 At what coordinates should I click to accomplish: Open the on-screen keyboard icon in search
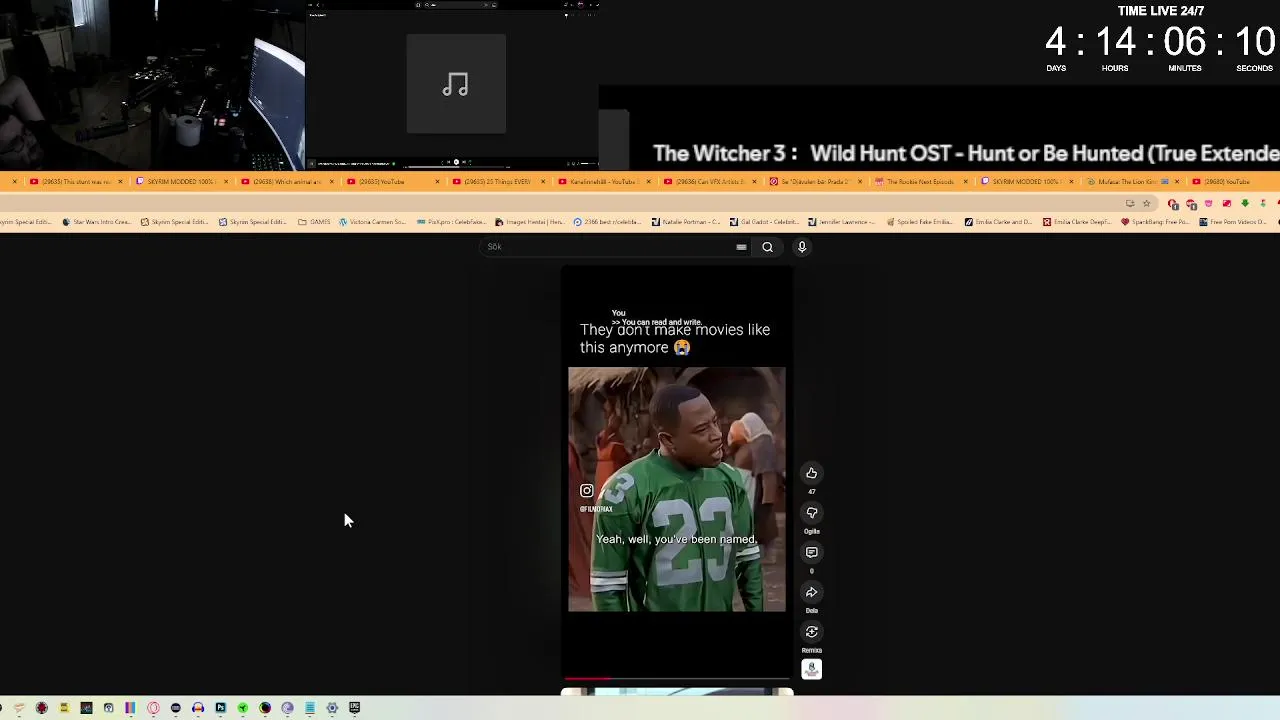(741, 247)
